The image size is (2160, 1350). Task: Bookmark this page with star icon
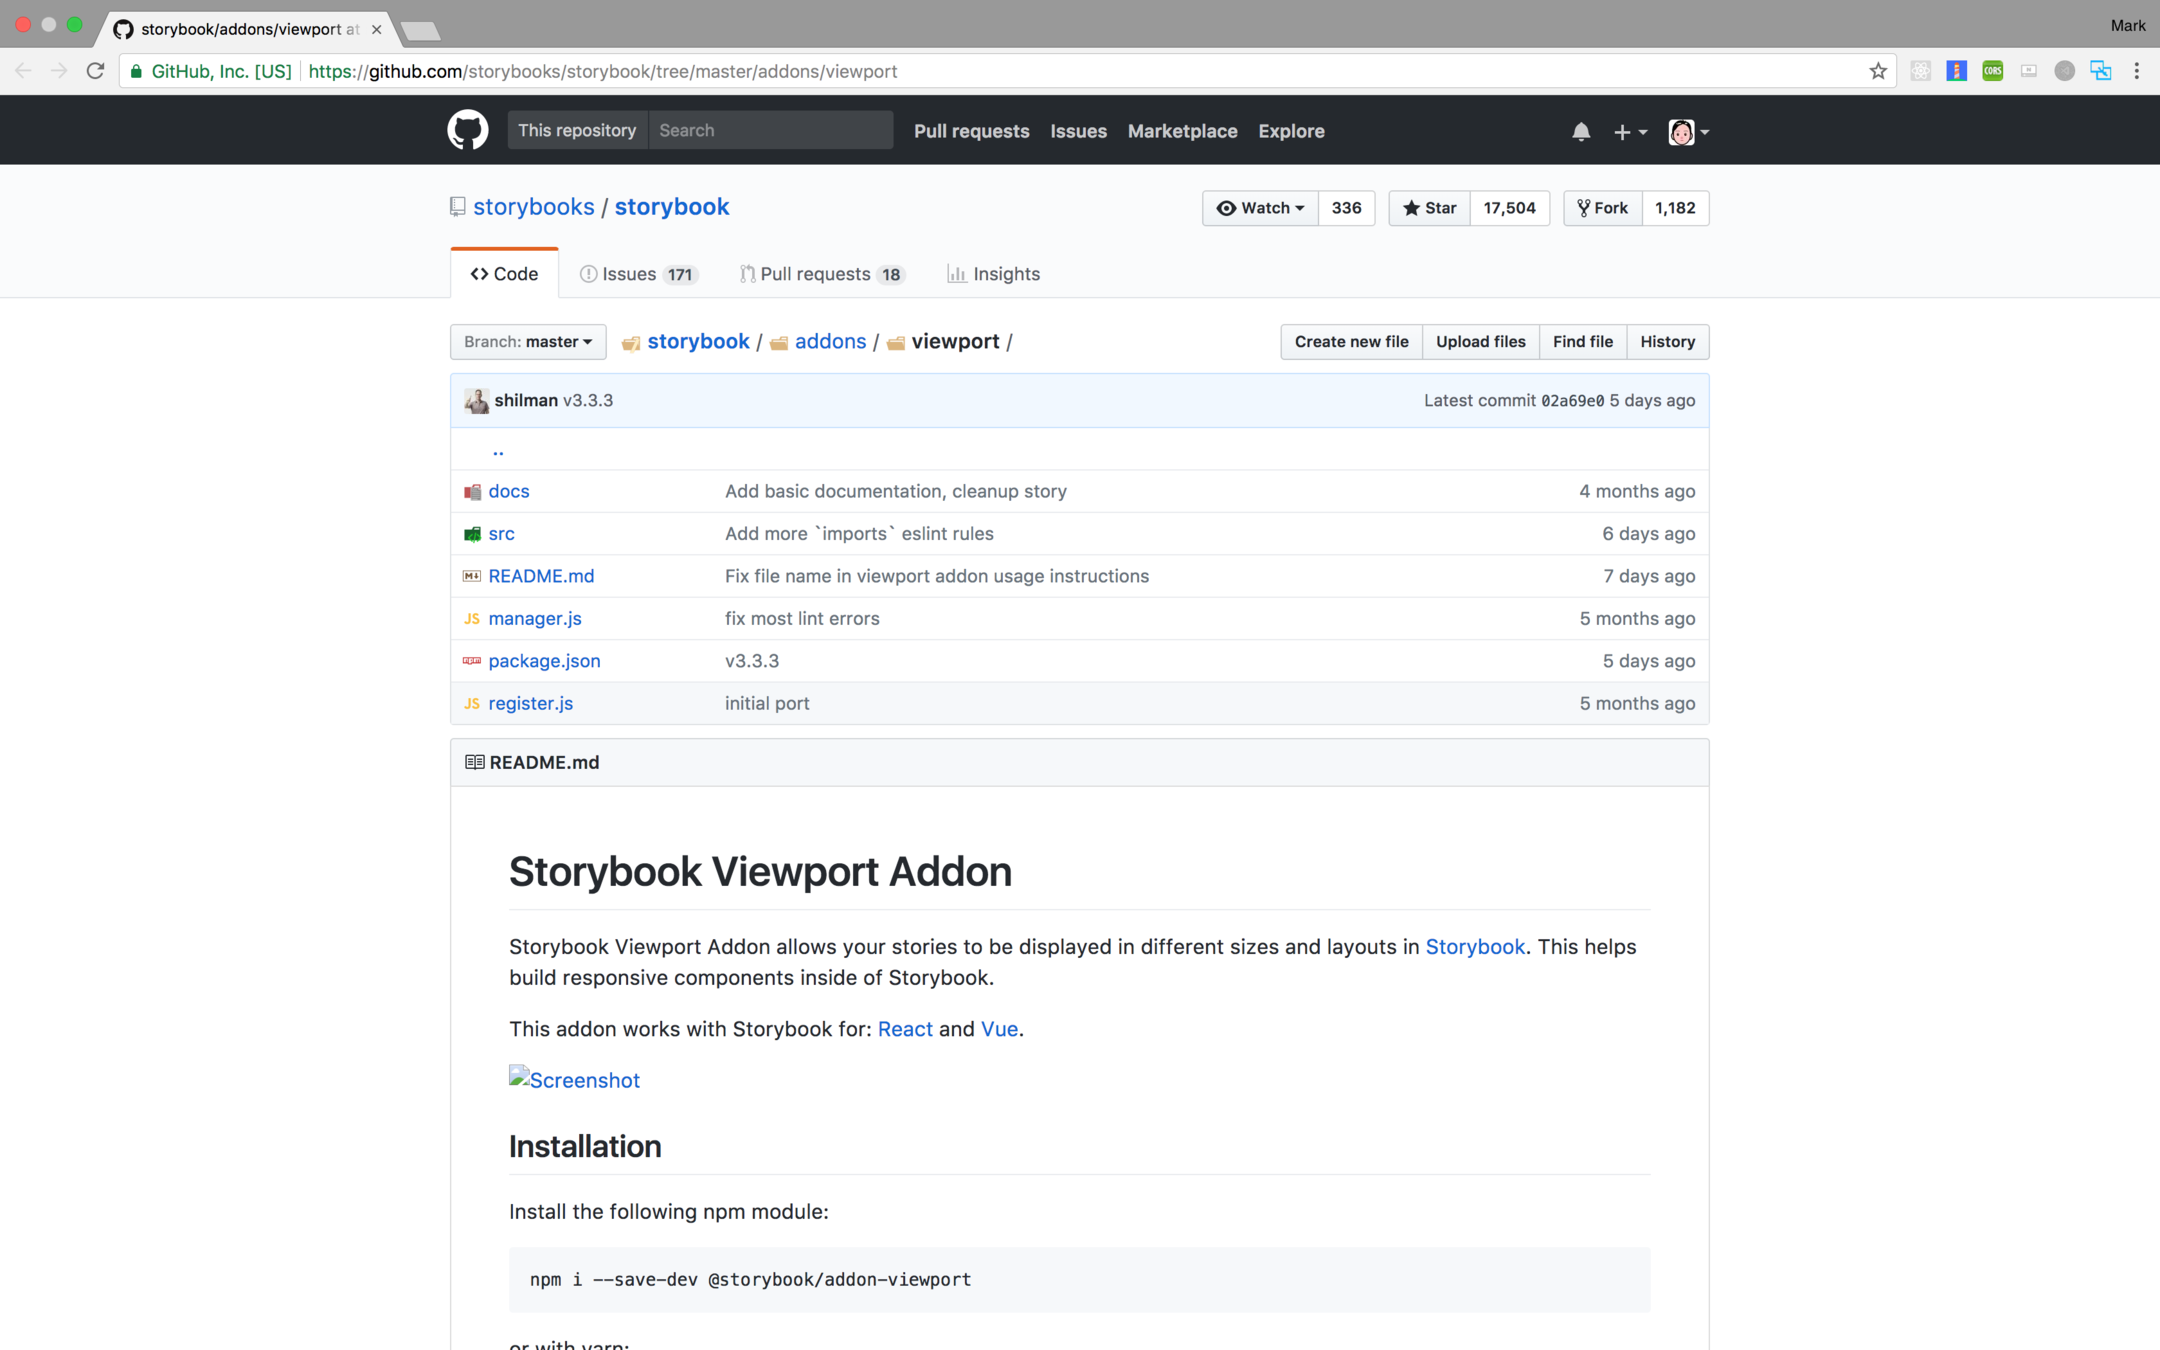[1877, 71]
